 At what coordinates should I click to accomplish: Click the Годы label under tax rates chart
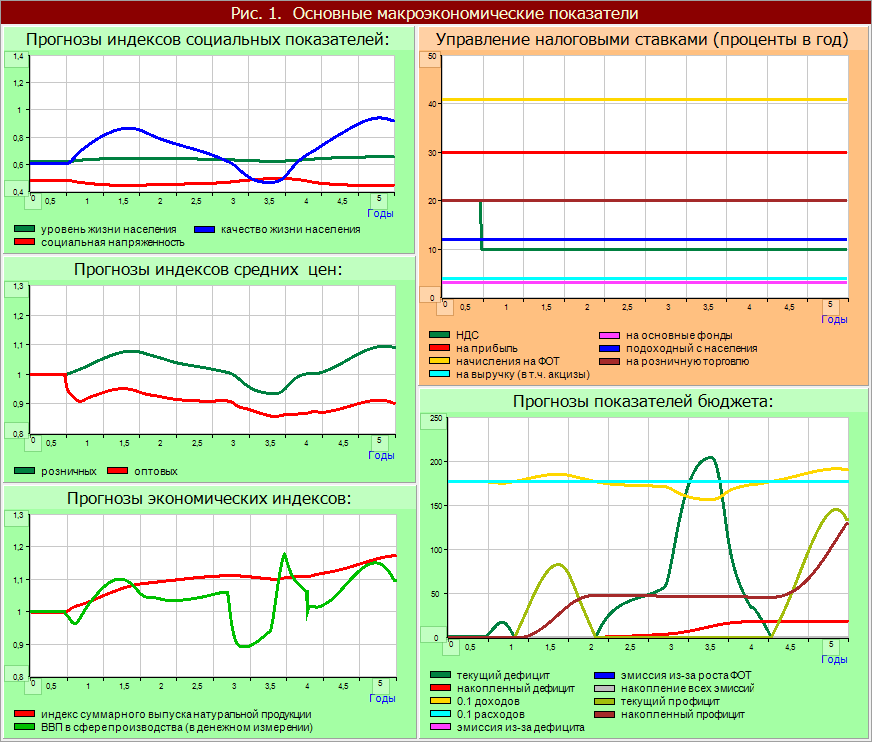834,319
